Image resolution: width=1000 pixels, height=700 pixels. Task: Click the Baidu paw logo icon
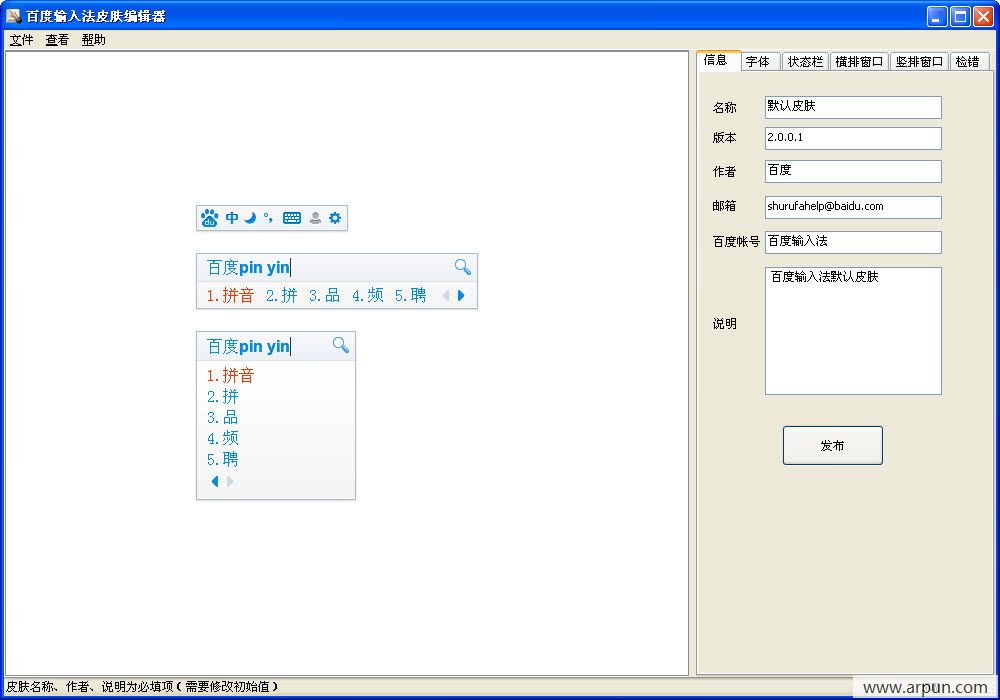point(209,218)
